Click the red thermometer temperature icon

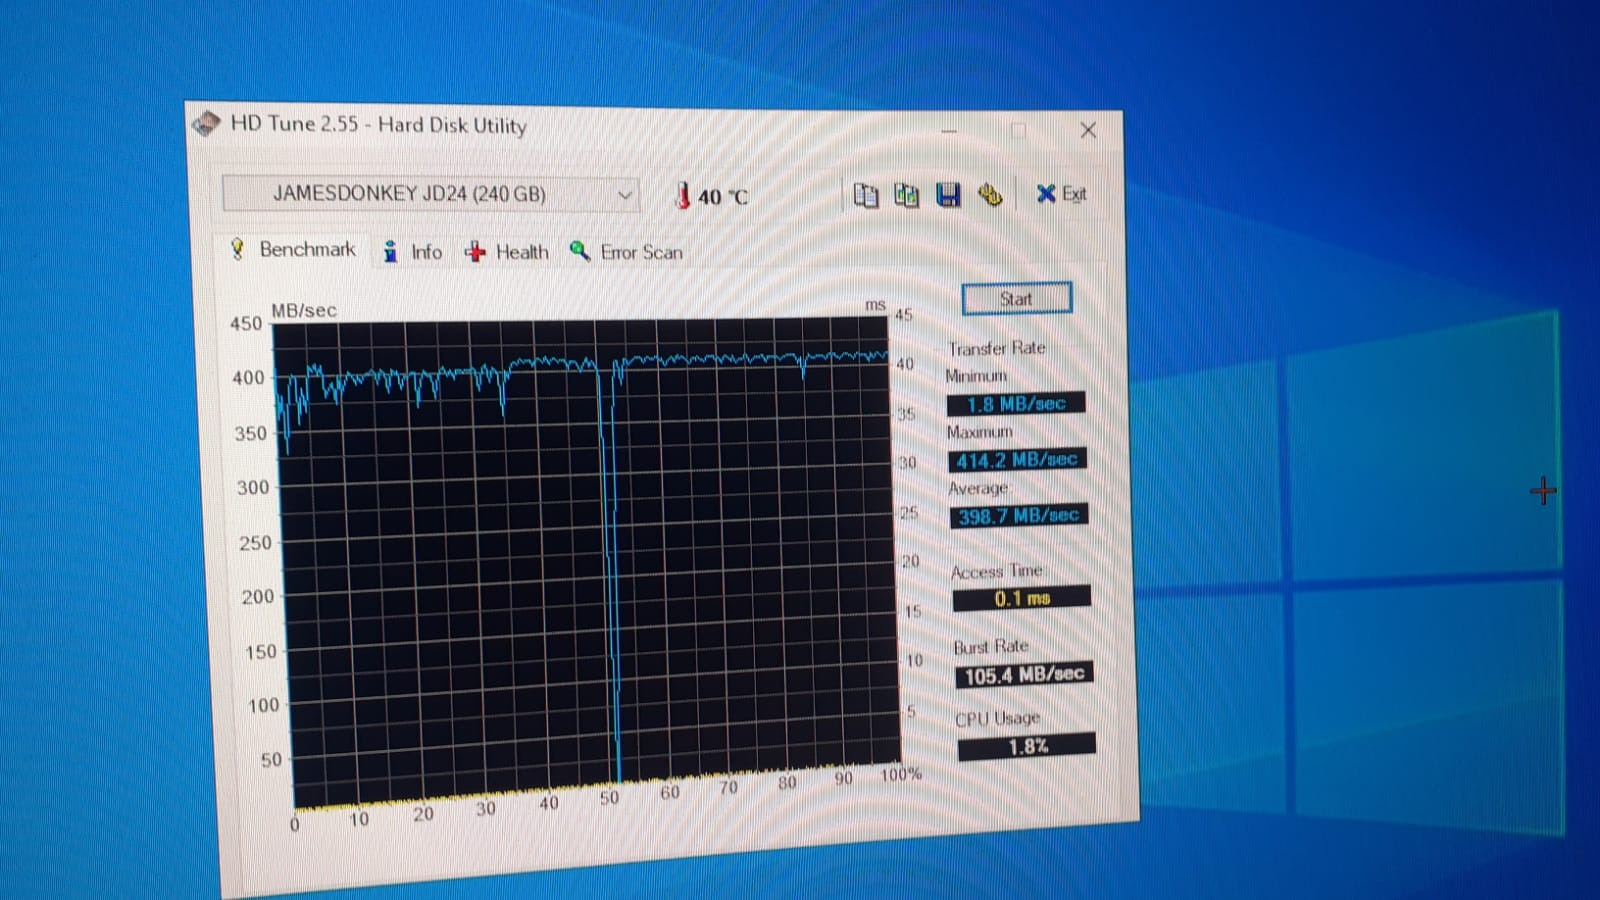pos(683,195)
